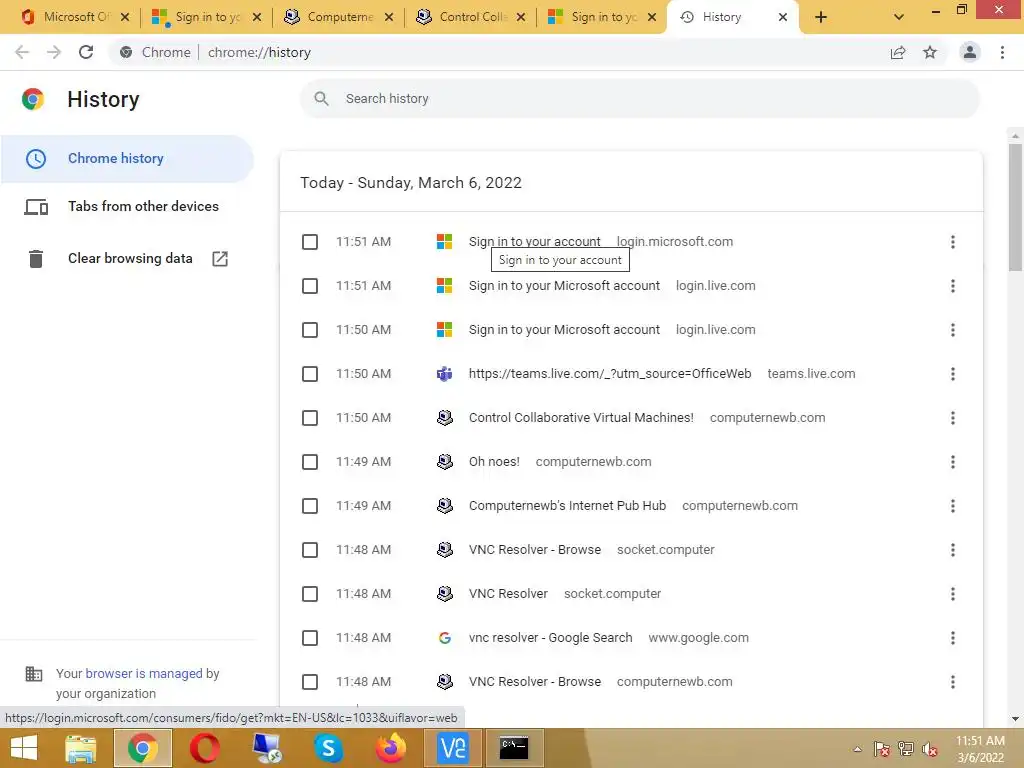Close the History tab
1024x768 pixels.
tap(782, 17)
